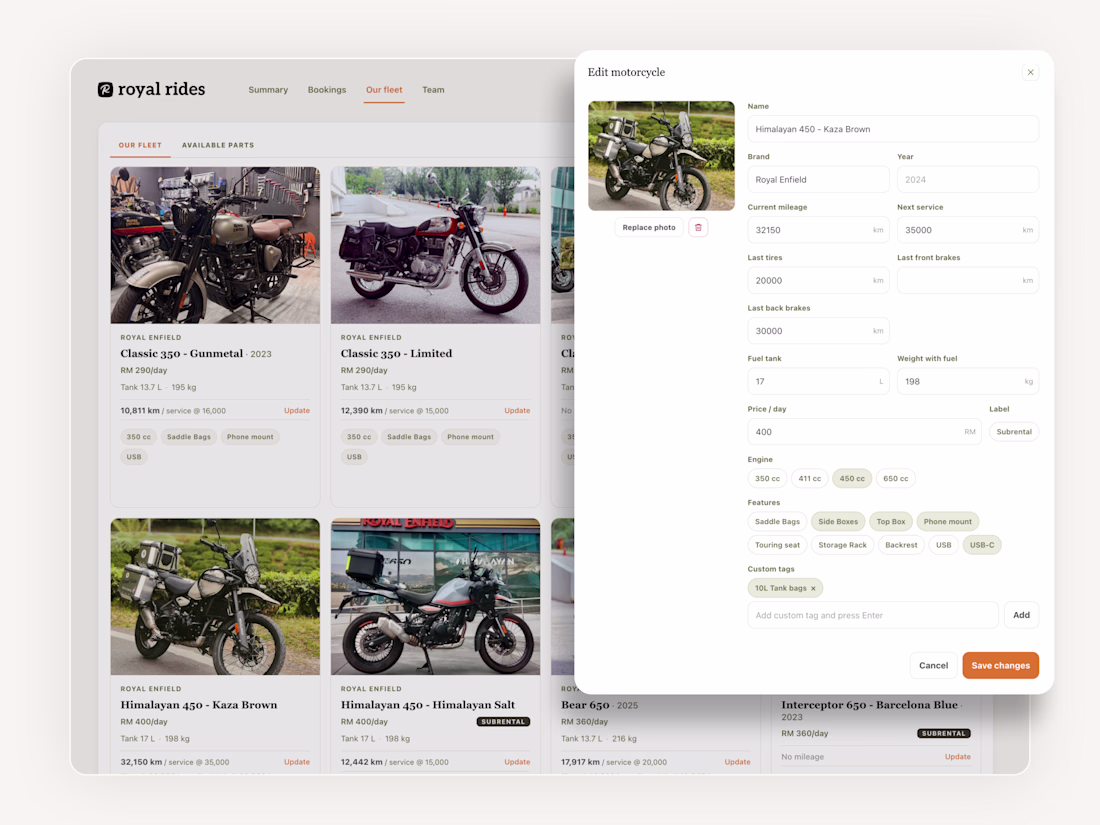Toggle the 450 cc engine option
The width and height of the screenshot is (1100, 825).
pos(852,478)
